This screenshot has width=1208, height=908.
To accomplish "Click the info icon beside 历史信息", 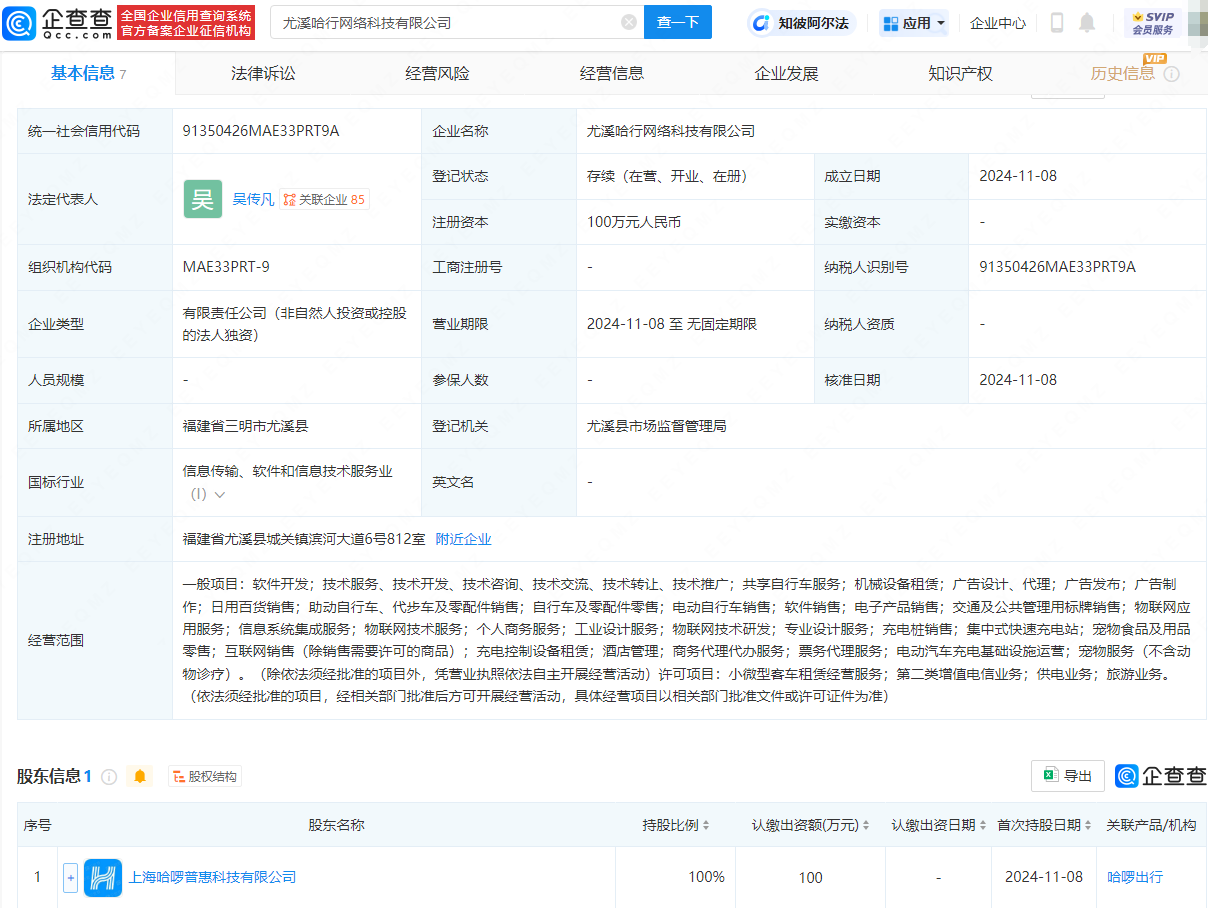I will tap(1172, 74).
